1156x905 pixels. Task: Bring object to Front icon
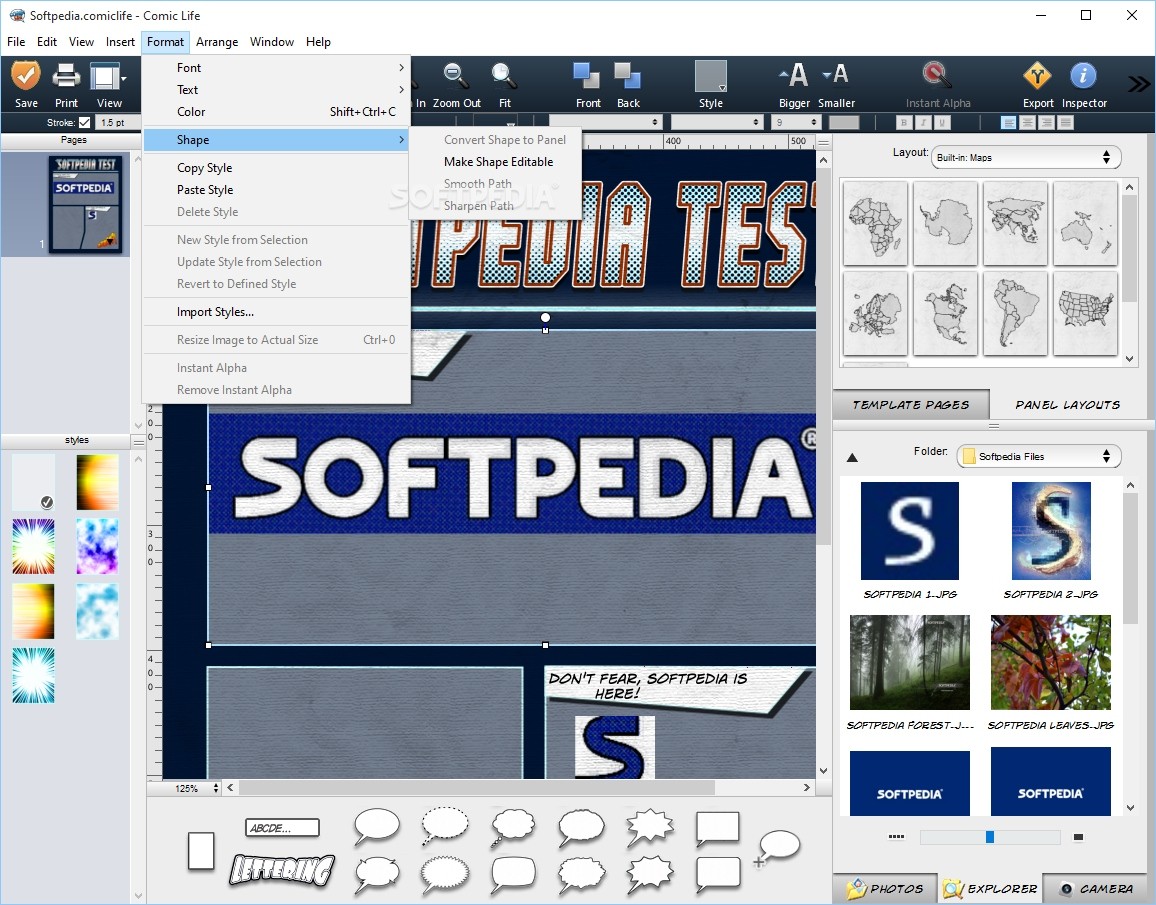click(x=587, y=76)
